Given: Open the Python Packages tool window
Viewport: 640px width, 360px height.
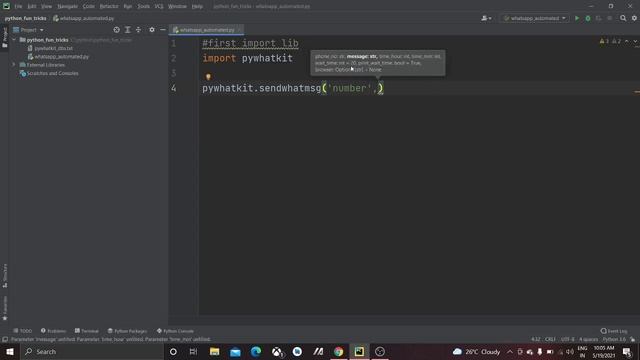Looking at the screenshot, I should (x=127, y=331).
